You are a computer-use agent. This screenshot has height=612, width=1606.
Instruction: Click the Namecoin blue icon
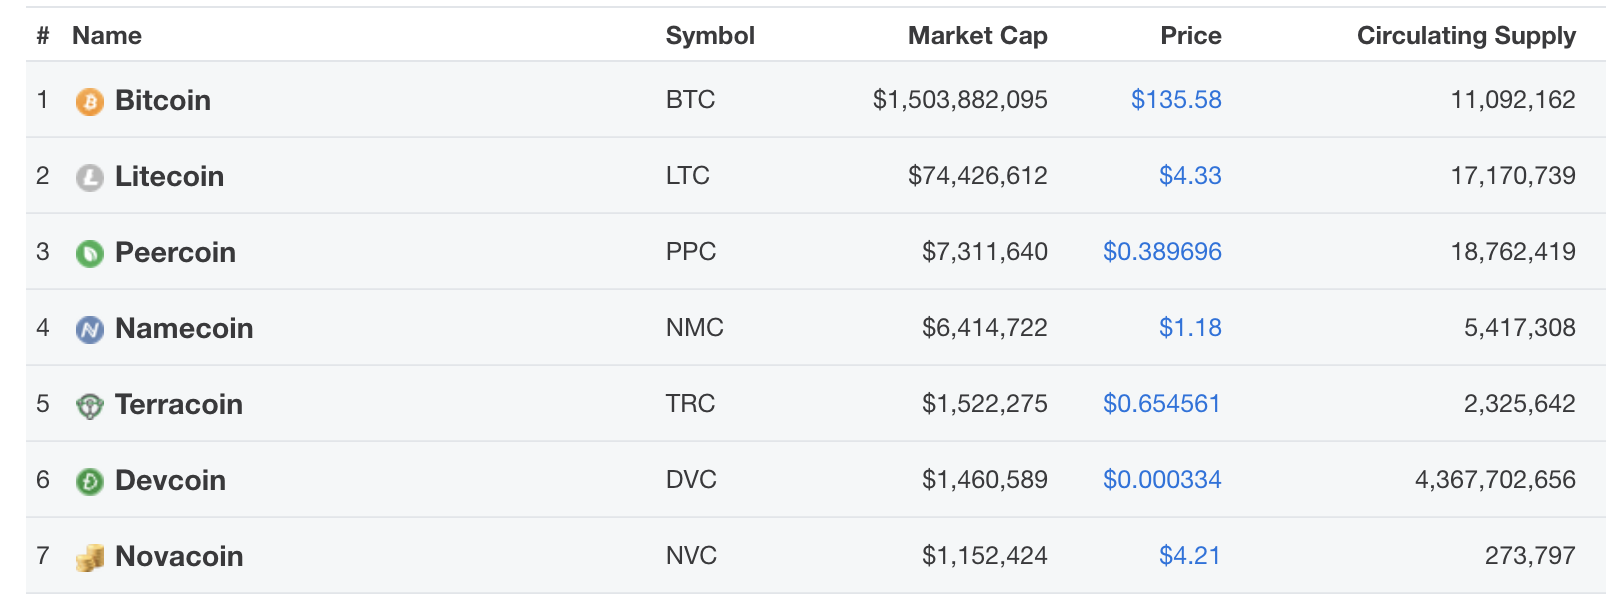[x=89, y=328]
